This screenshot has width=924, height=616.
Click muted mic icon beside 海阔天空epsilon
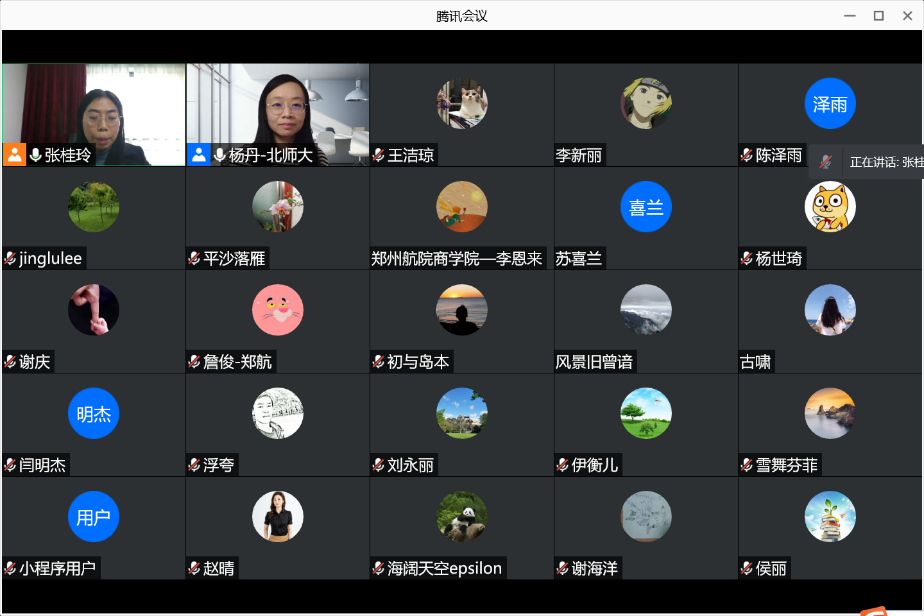click(378, 568)
